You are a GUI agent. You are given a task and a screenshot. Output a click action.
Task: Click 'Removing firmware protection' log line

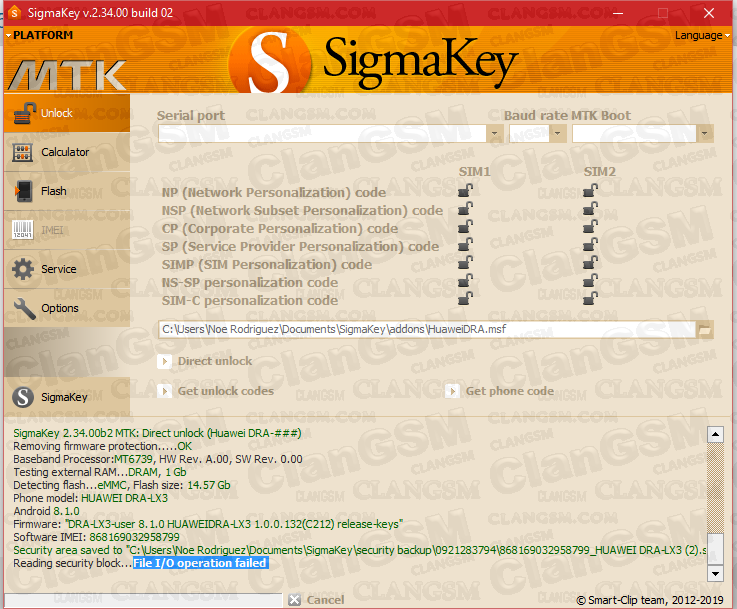pyautogui.click(x=102, y=446)
